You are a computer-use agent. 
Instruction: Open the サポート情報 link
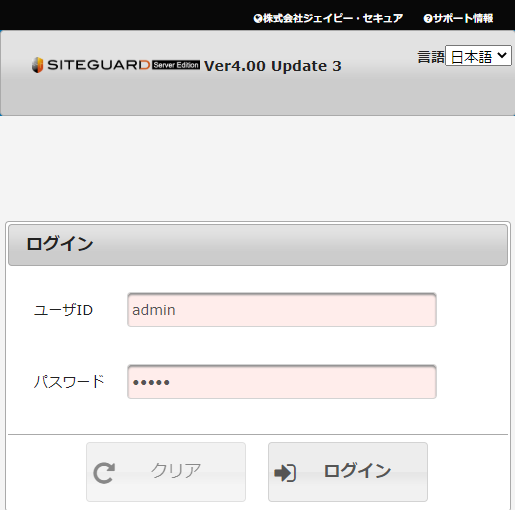point(463,18)
